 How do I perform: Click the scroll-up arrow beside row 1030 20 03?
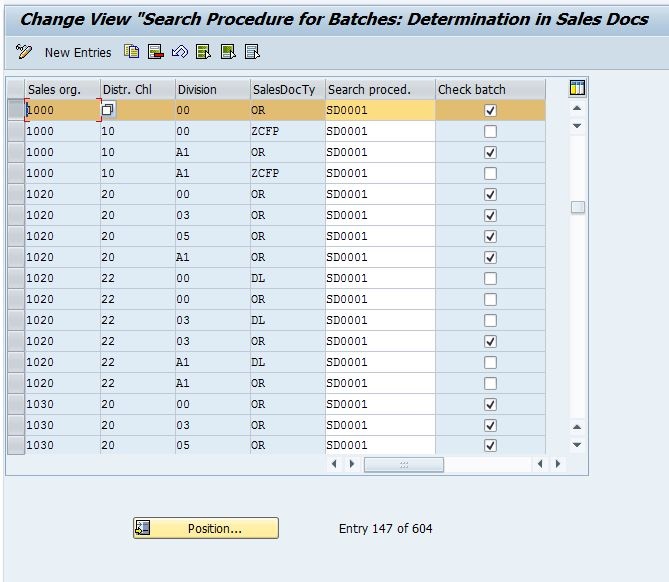tap(577, 427)
